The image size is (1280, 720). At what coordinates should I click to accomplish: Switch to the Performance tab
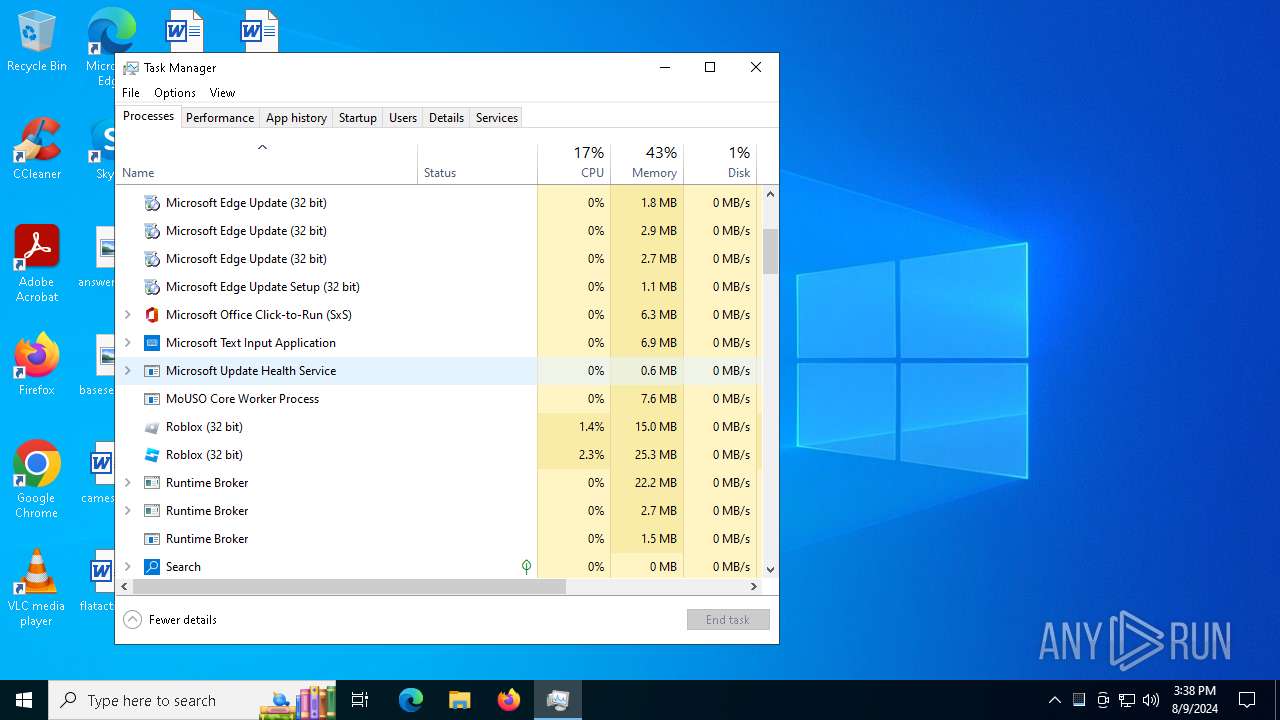click(220, 118)
